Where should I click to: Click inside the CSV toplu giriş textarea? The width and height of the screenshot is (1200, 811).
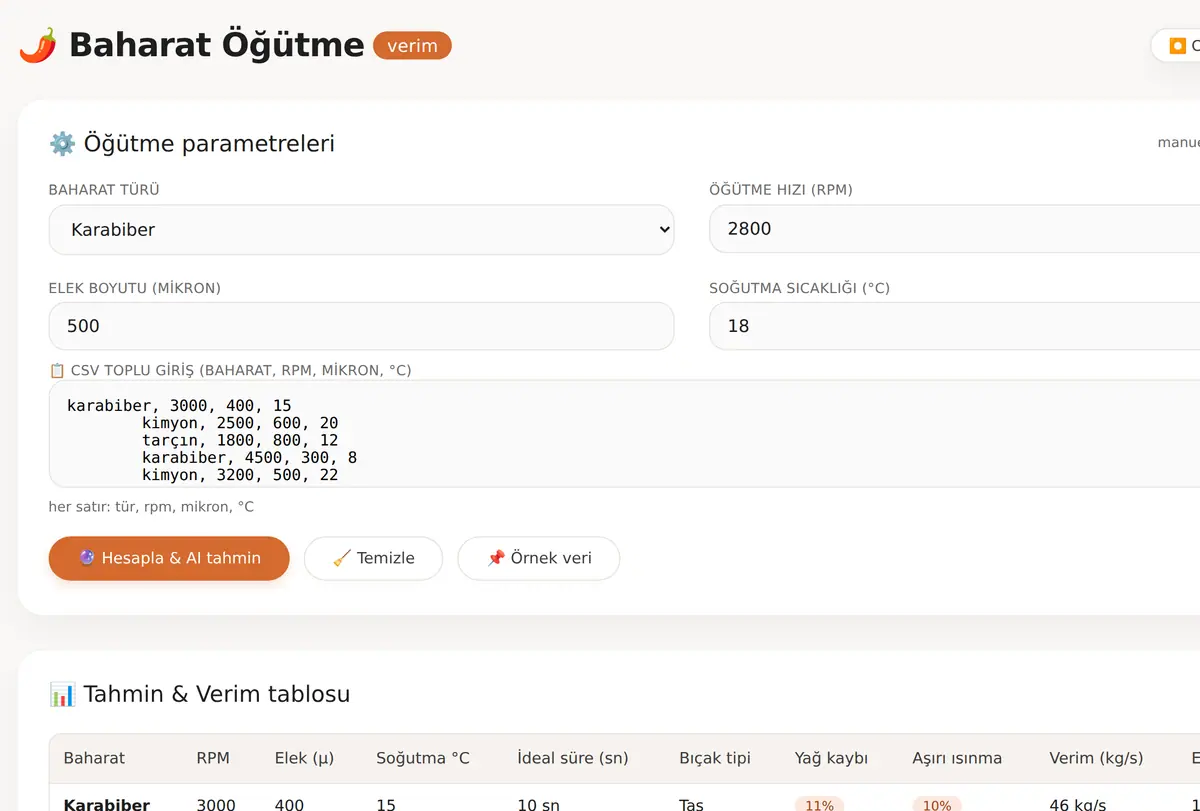(624, 434)
